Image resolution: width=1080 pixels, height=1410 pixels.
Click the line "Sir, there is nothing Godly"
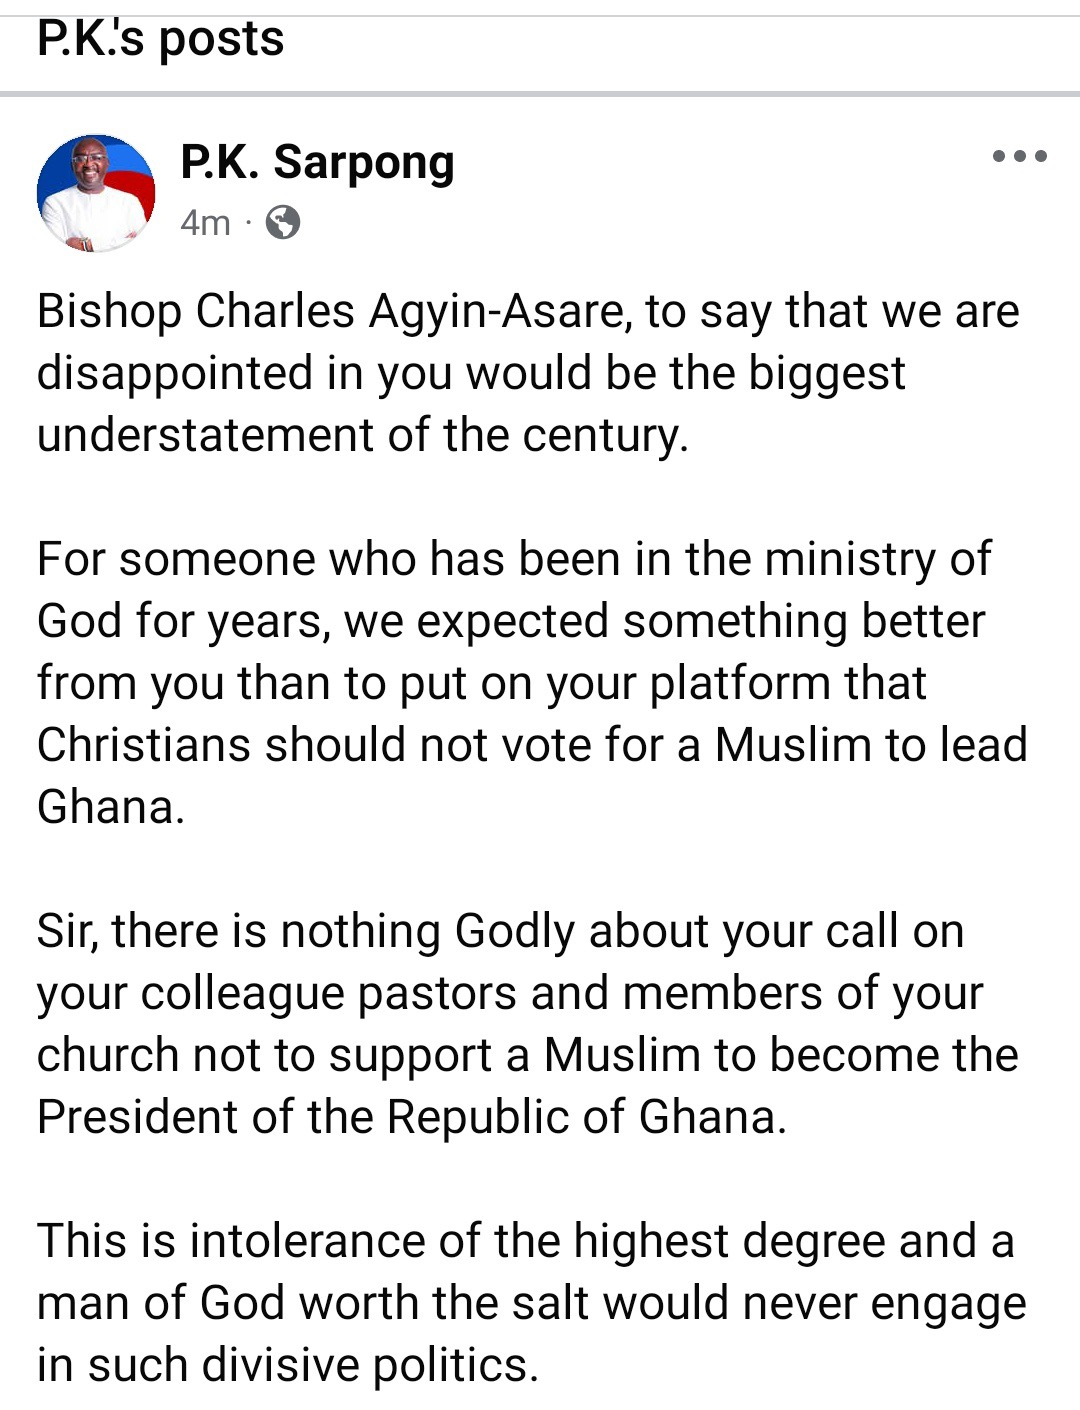pos(500,931)
